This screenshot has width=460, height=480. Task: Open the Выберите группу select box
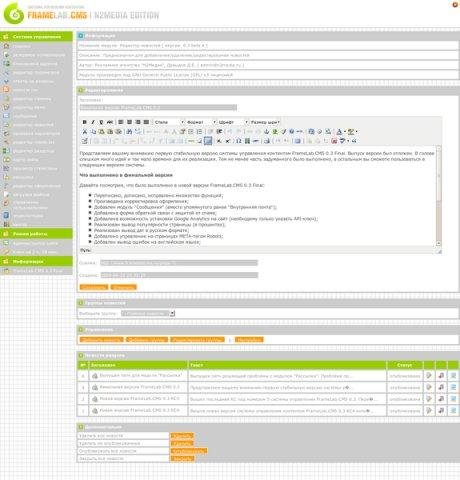pos(148,313)
